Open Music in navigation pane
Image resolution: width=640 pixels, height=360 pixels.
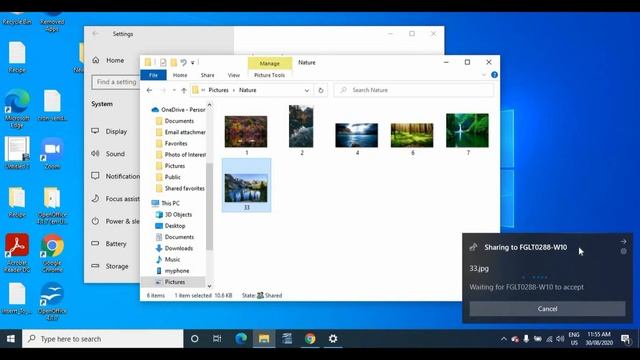pos(168,260)
